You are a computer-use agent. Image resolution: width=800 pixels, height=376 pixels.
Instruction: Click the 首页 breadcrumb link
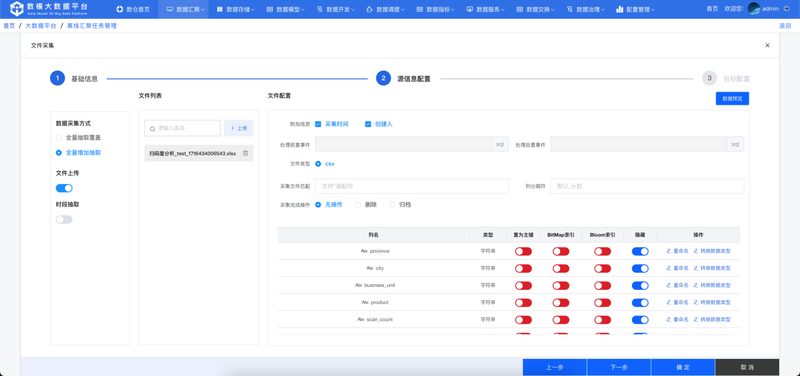(9, 26)
